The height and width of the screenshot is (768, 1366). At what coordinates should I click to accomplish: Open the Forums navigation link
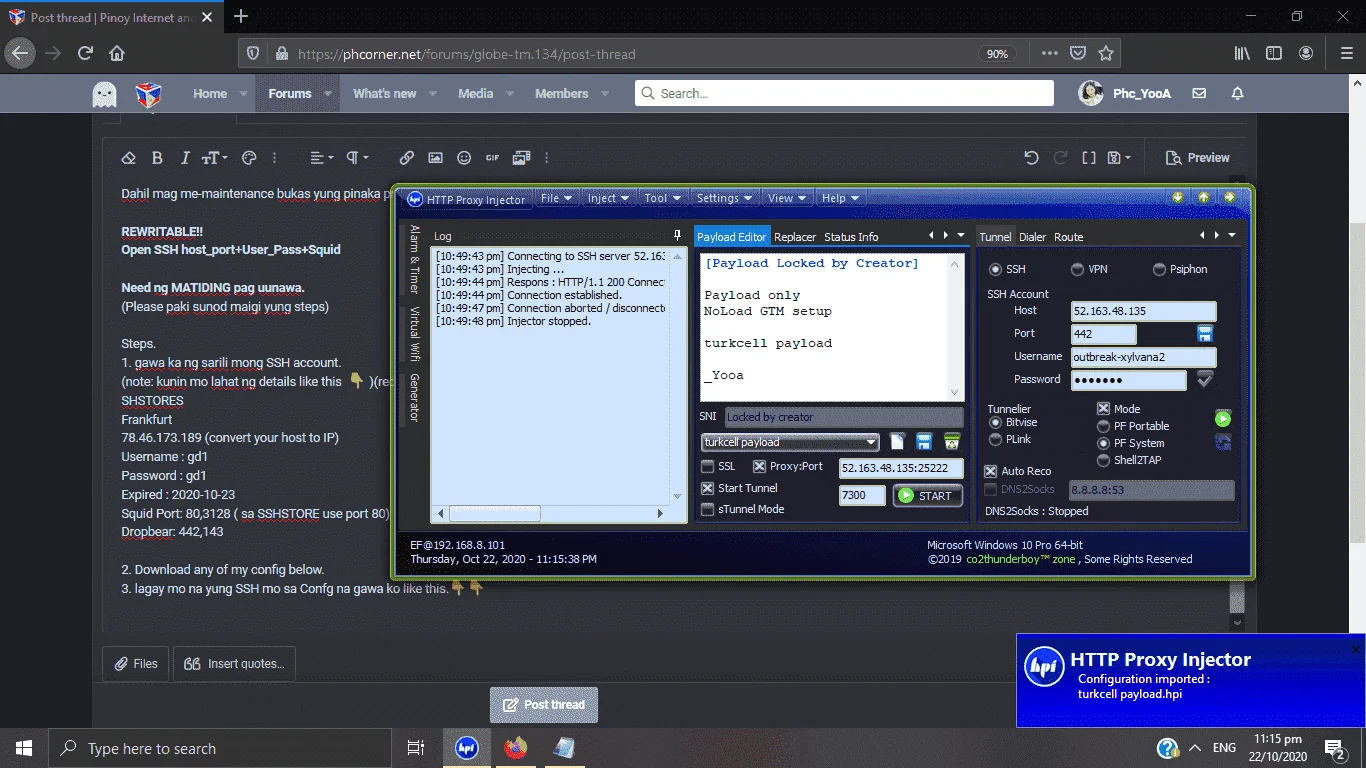click(x=290, y=93)
